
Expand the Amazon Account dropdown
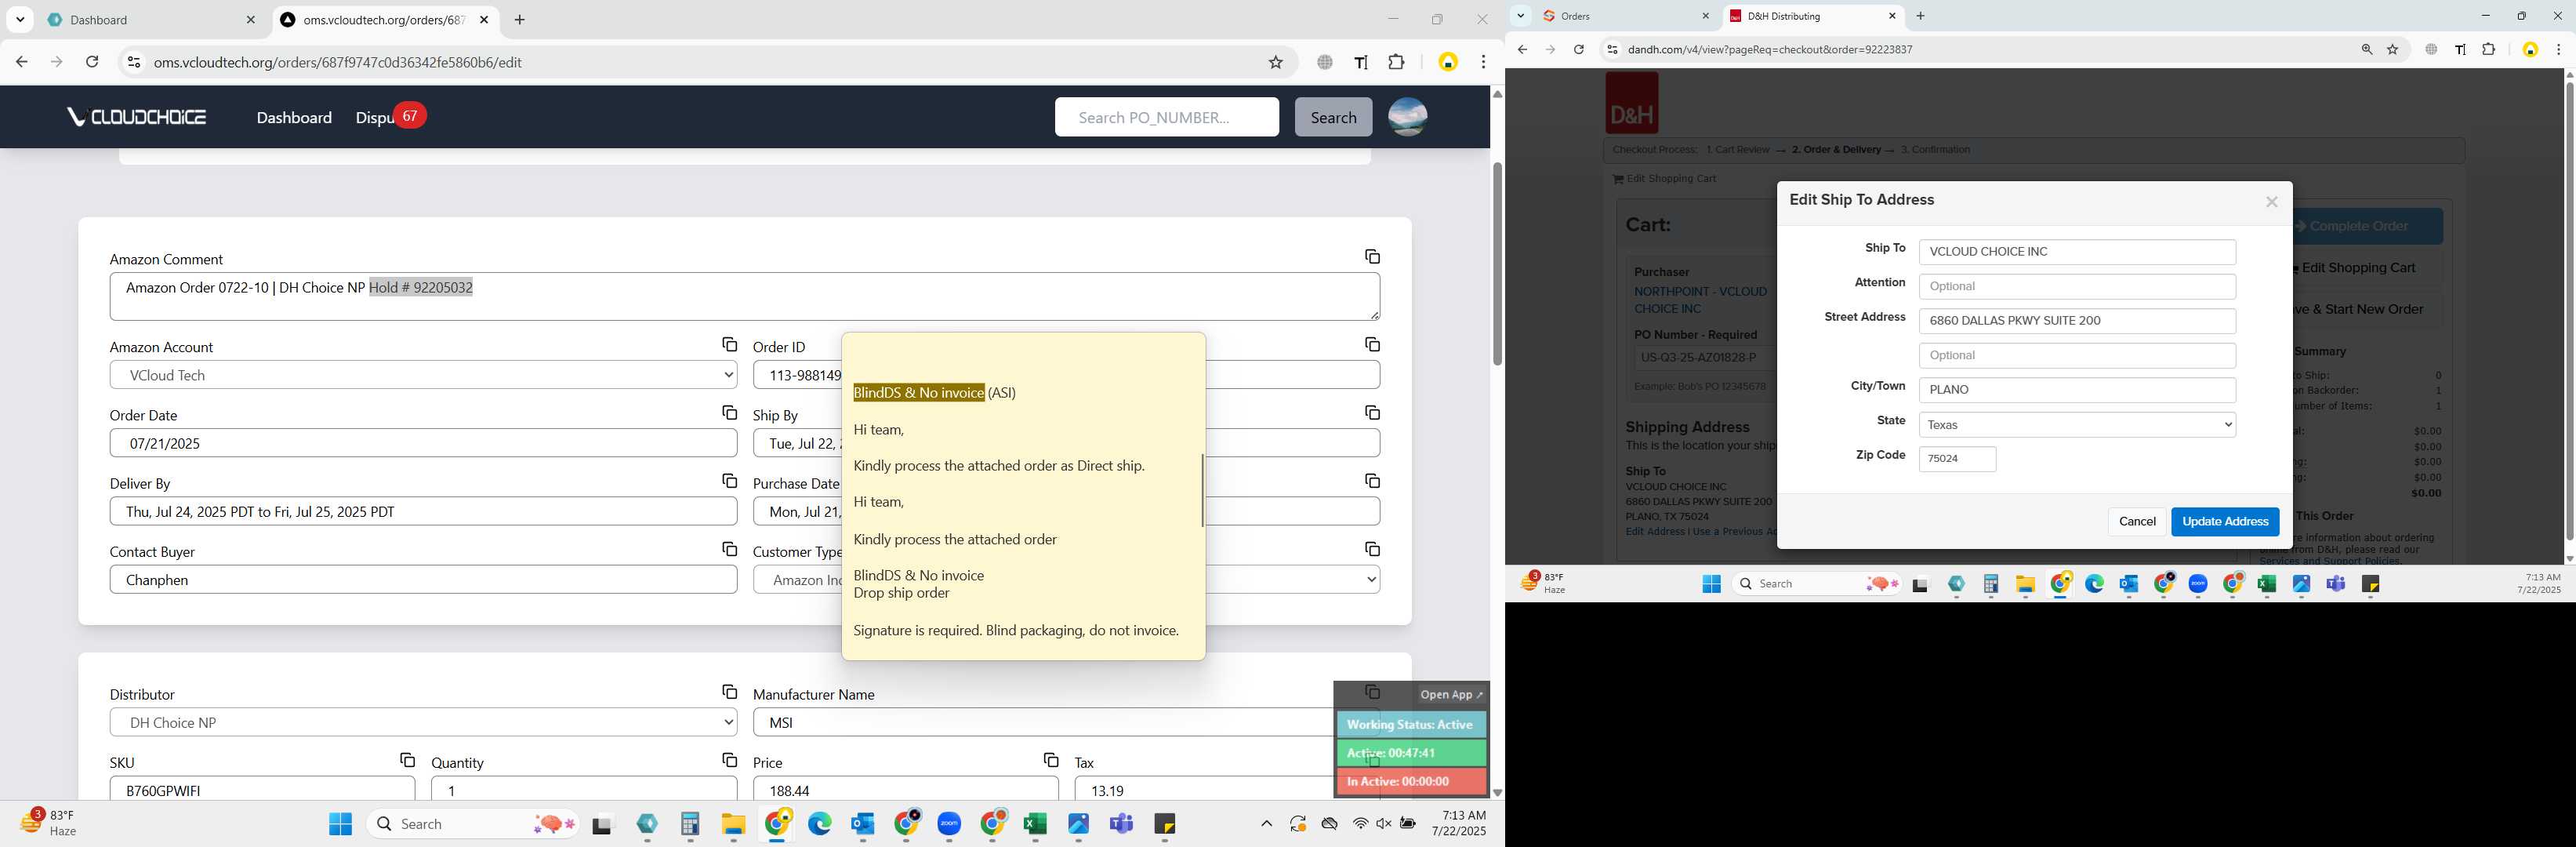click(x=423, y=375)
